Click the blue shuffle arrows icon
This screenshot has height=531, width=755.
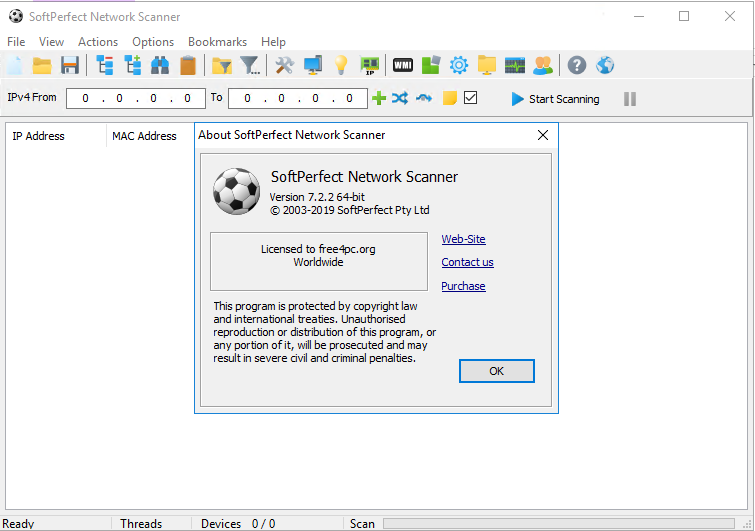tap(400, 98)
